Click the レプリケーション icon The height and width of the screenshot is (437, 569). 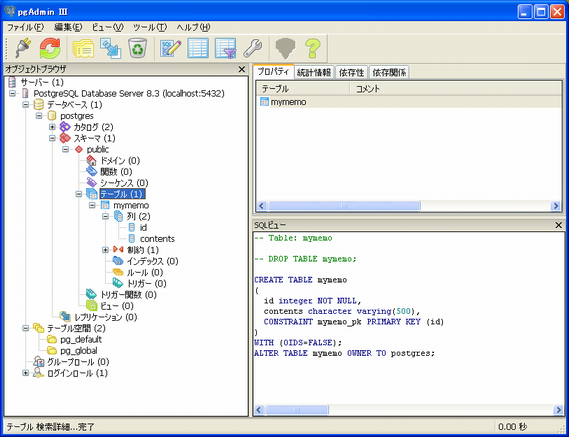(x=65, y=317)
